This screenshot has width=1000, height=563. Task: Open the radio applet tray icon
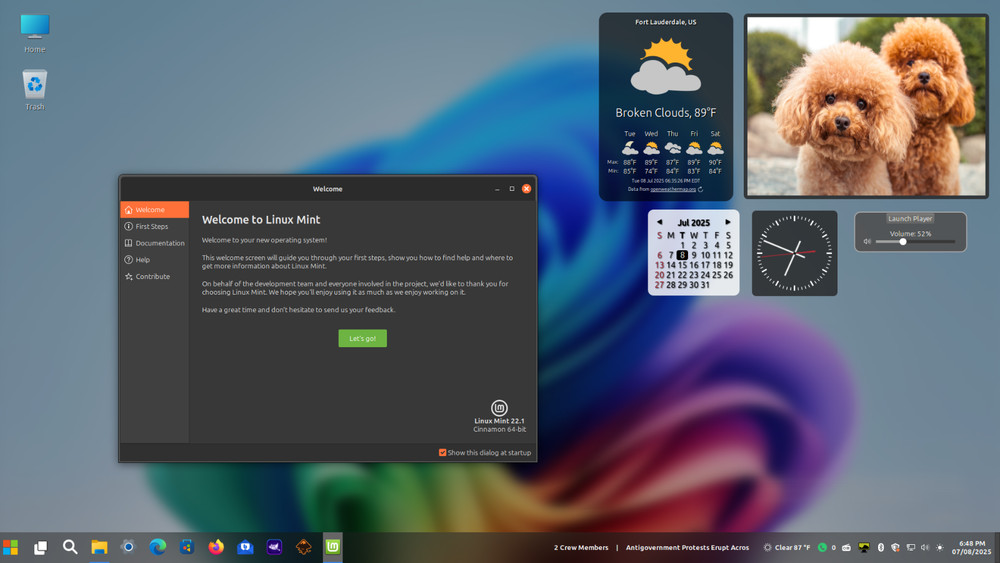[x=846, y=547]
